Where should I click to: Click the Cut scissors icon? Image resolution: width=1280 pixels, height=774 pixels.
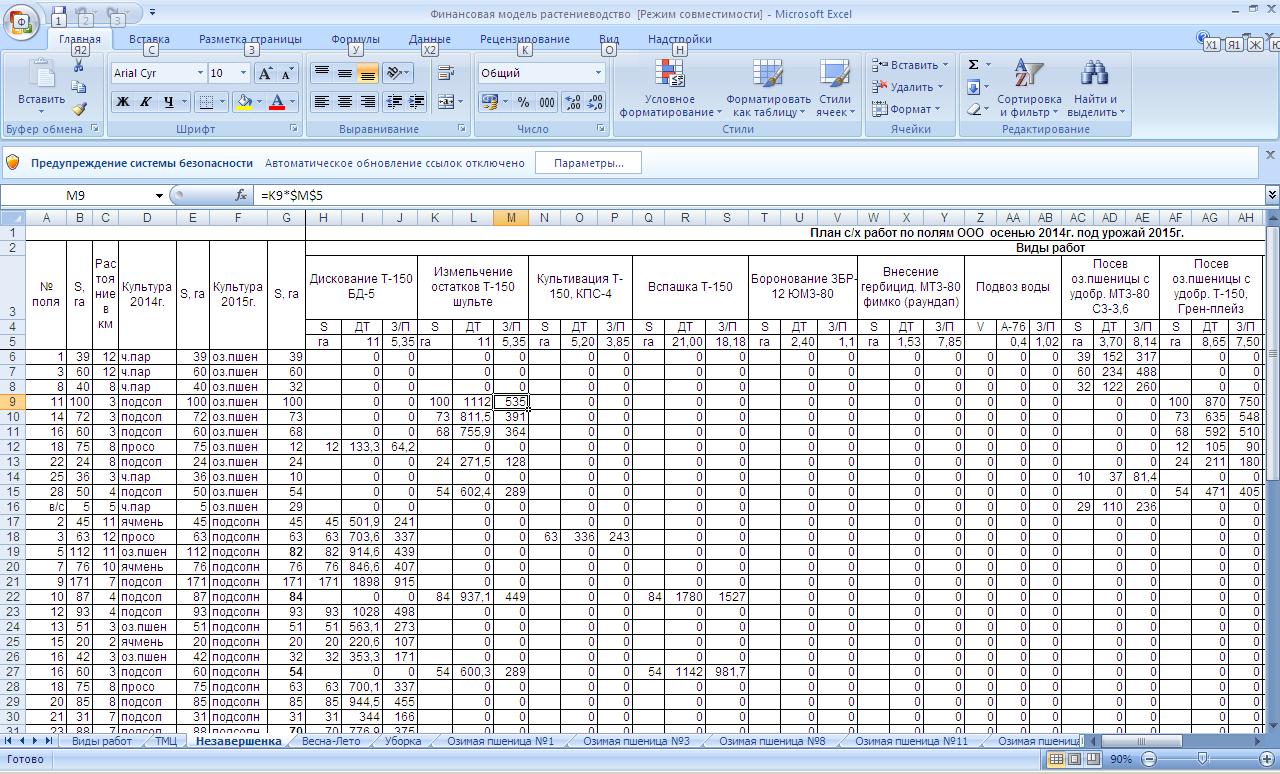(x=79, y=66)
